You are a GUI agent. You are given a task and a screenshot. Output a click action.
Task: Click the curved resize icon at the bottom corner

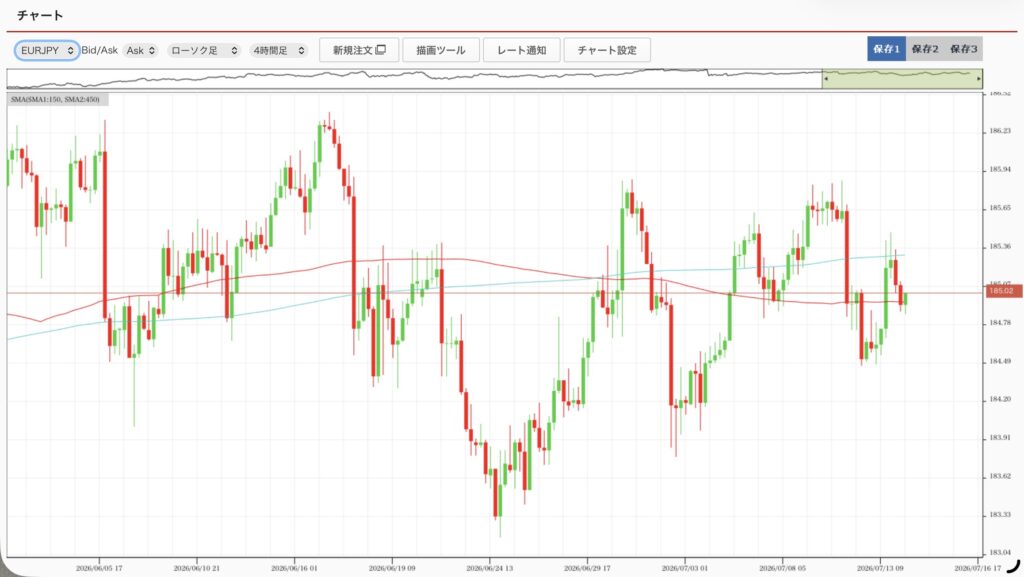click(x=1013, y=565)
